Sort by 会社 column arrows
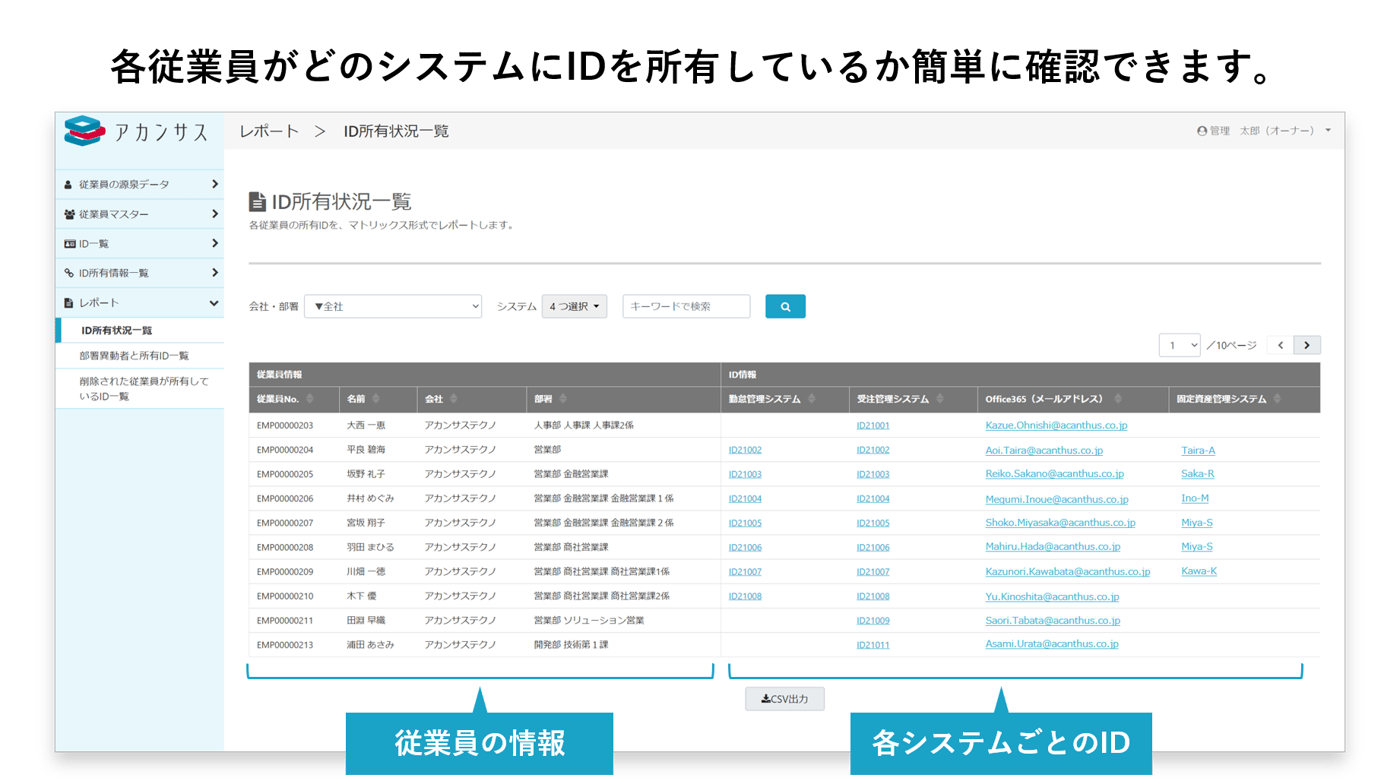 (453, 399)
